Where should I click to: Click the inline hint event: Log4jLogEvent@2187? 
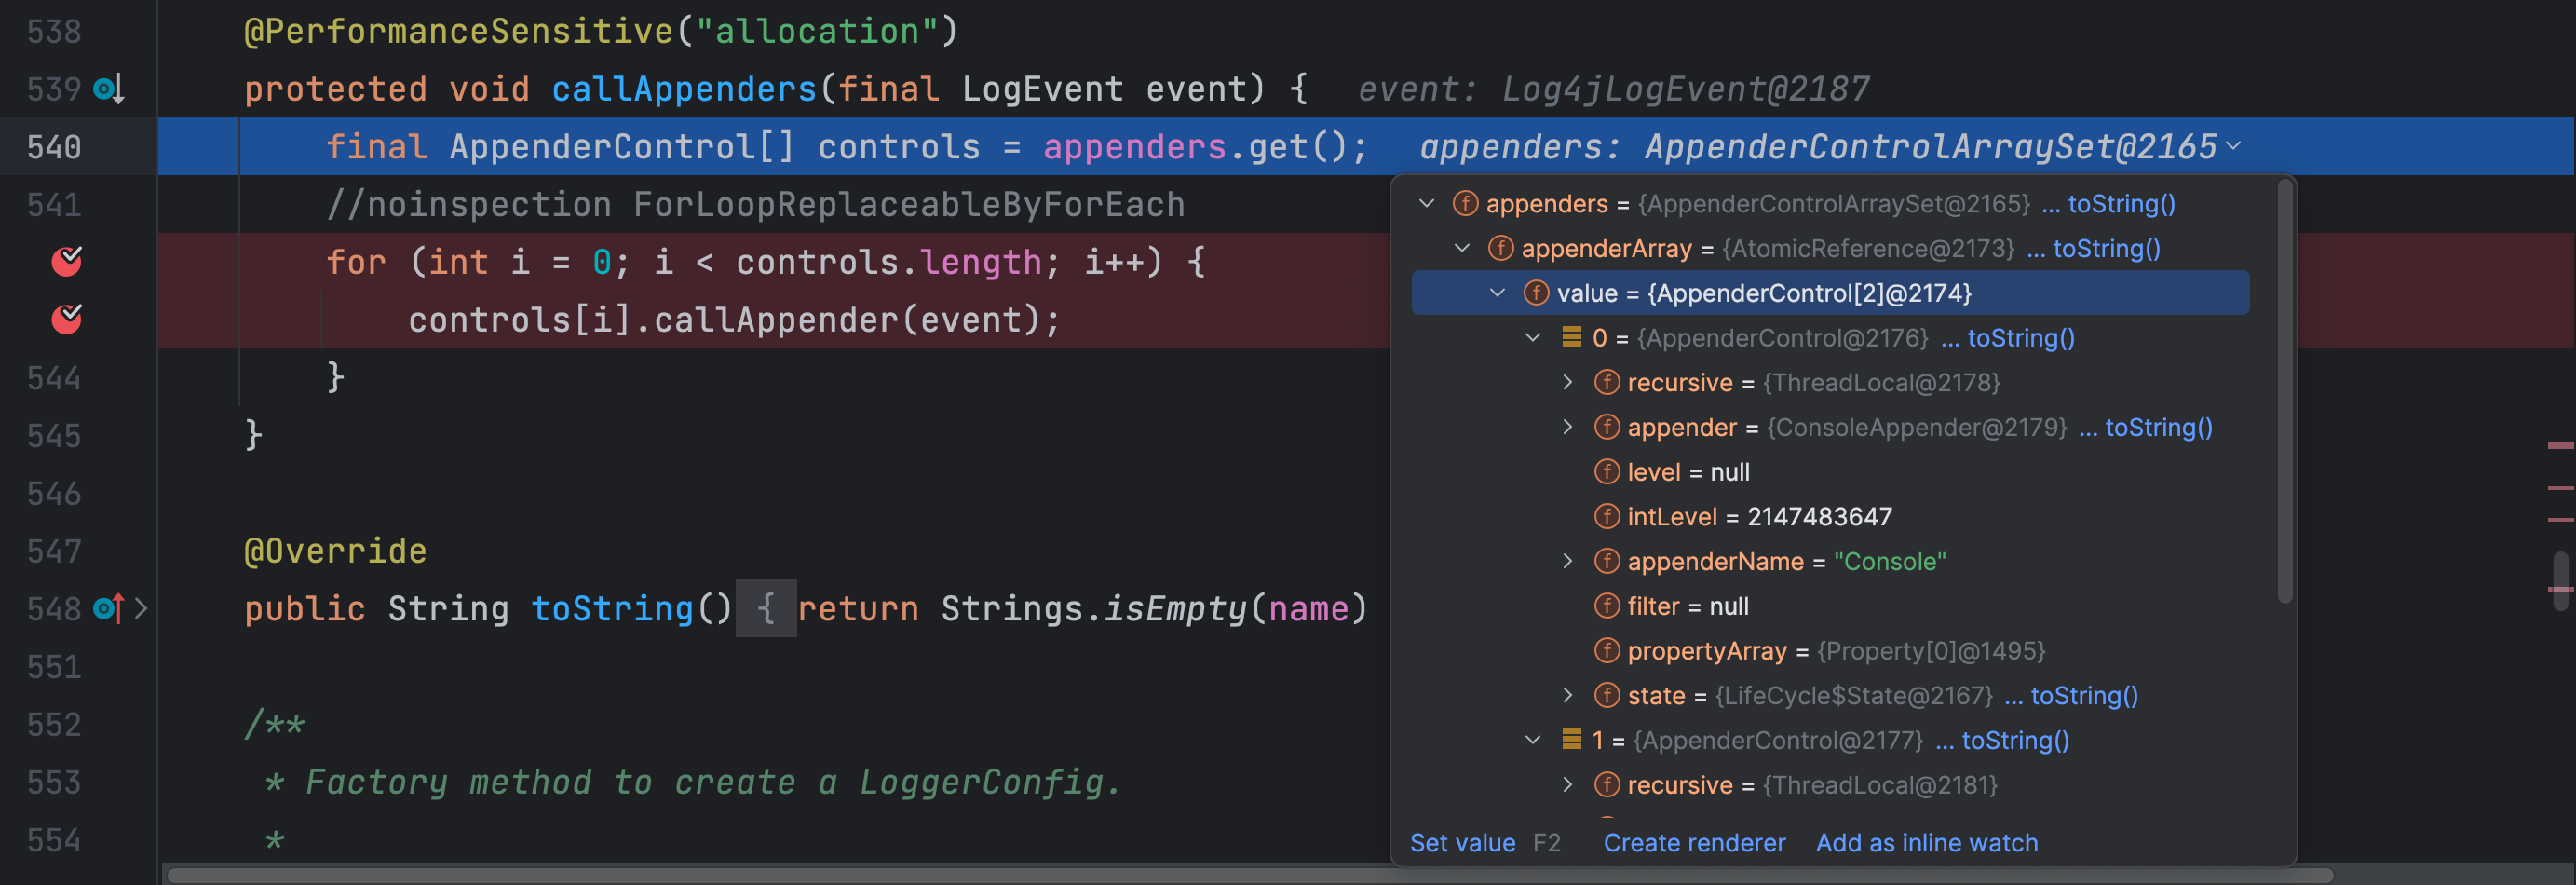(x=1613, y=89)
